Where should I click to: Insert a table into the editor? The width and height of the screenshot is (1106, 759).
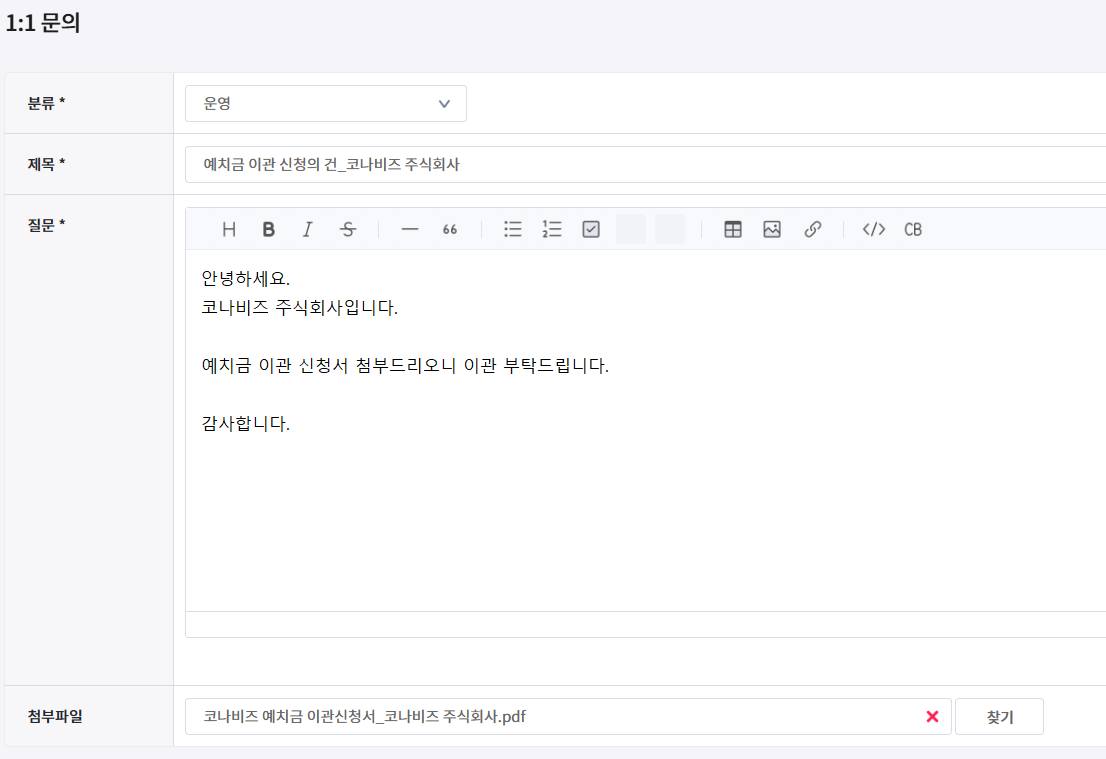733,229
